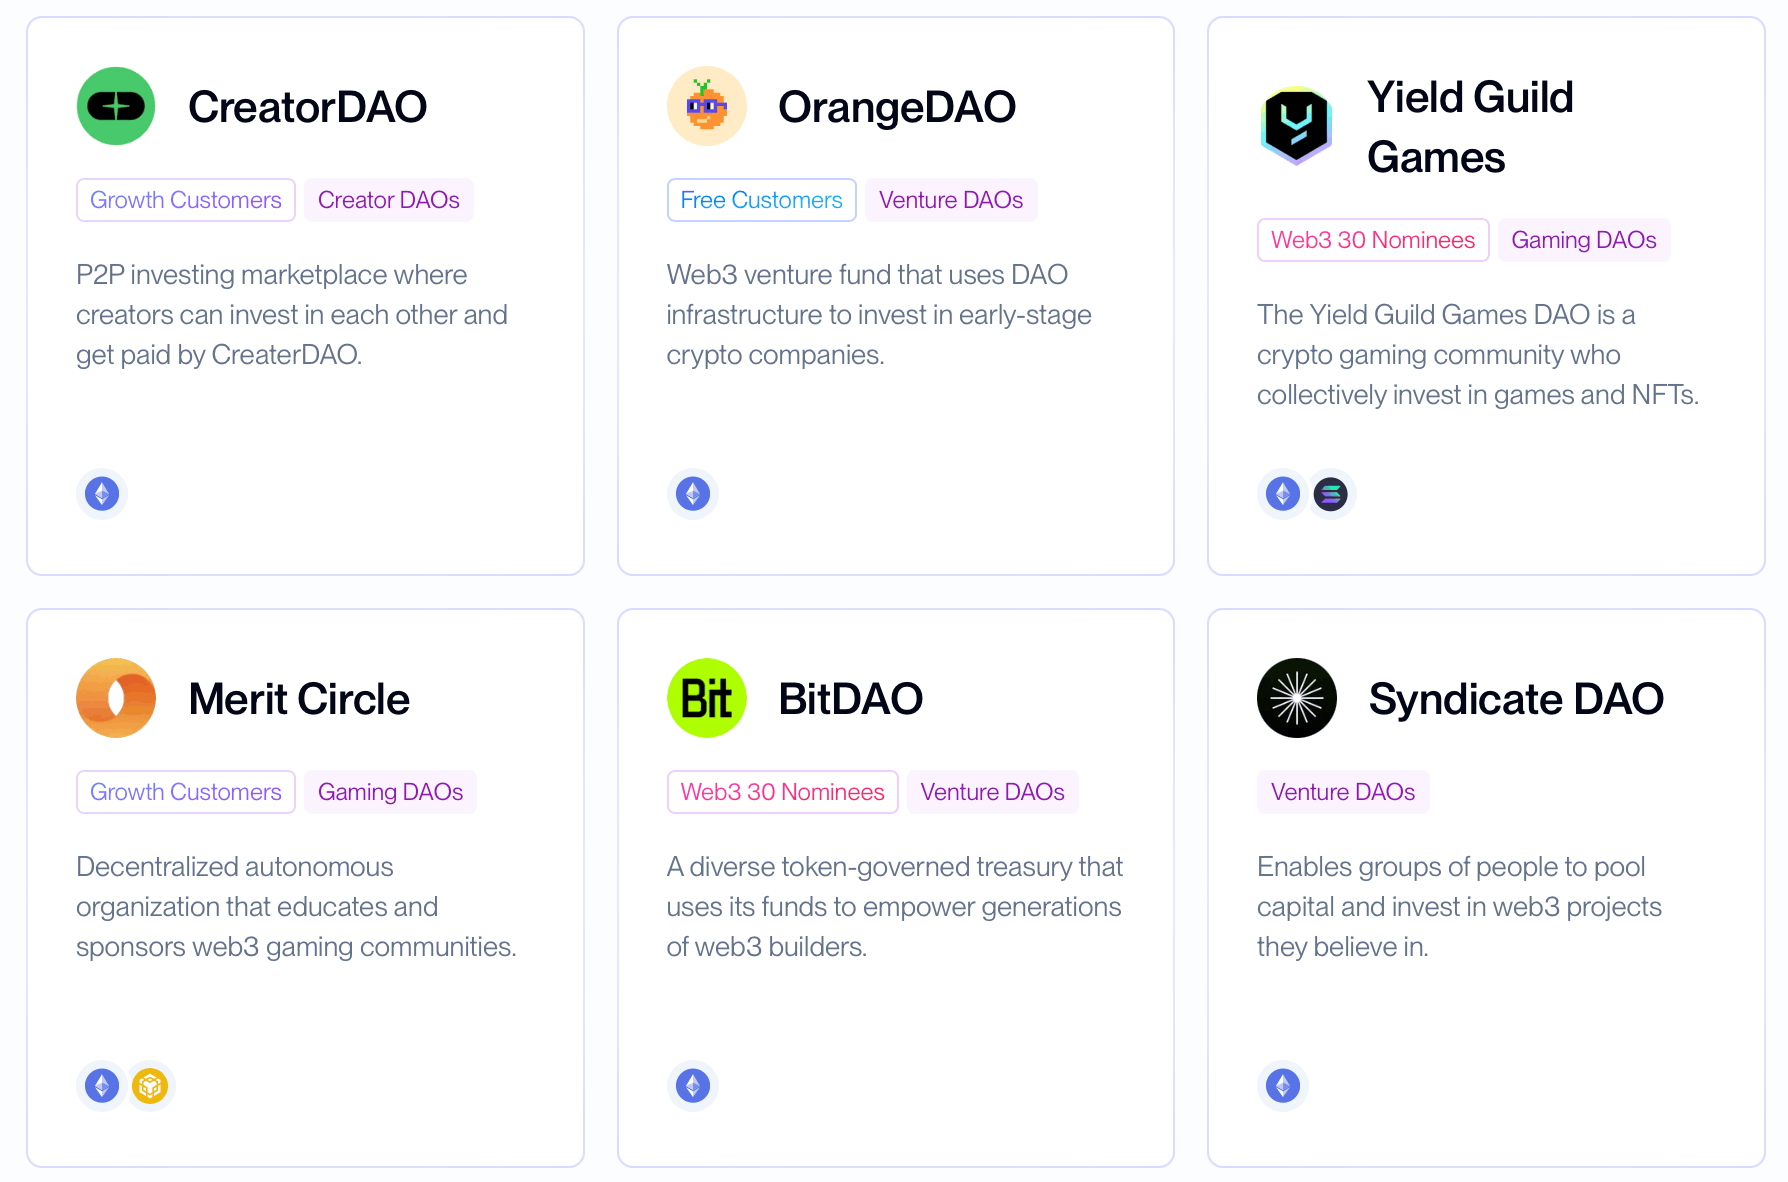Select the Ethereum icon on the CreatorDAO card
1788x1182 pixels.
pos(101,493)
